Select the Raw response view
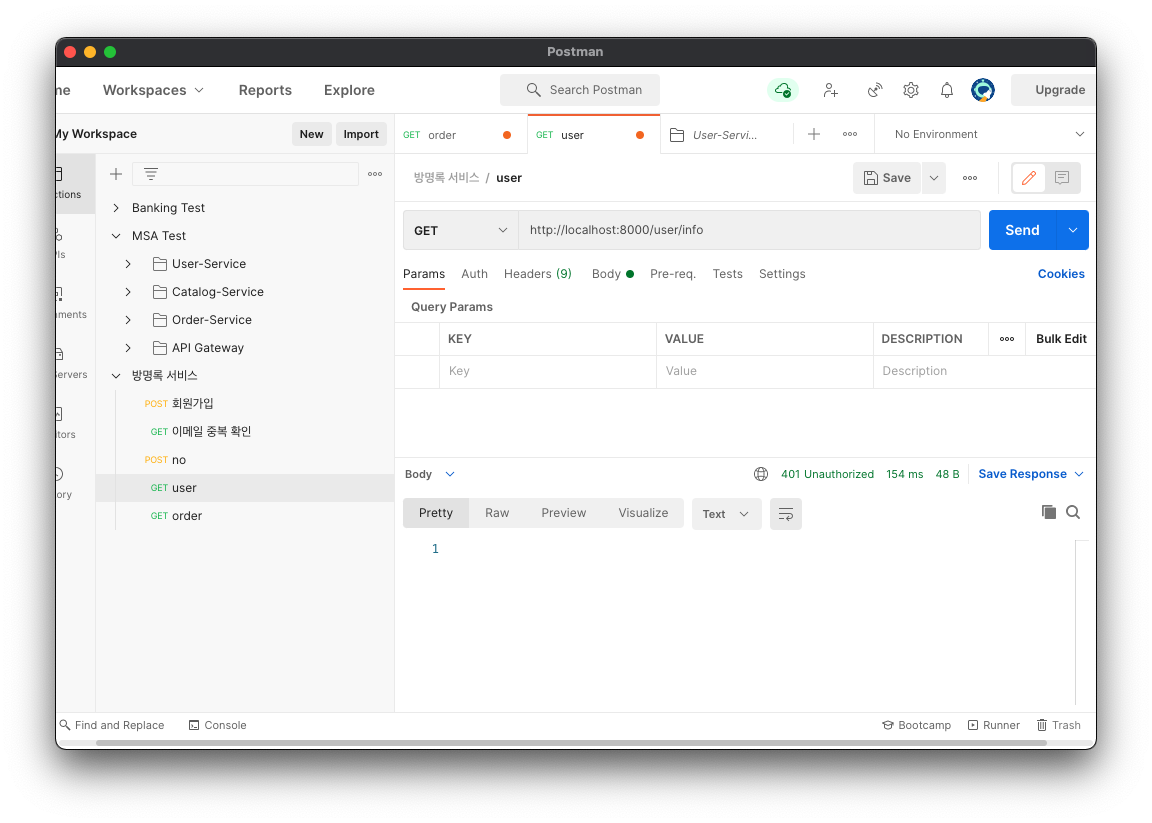 coord(497,513)
